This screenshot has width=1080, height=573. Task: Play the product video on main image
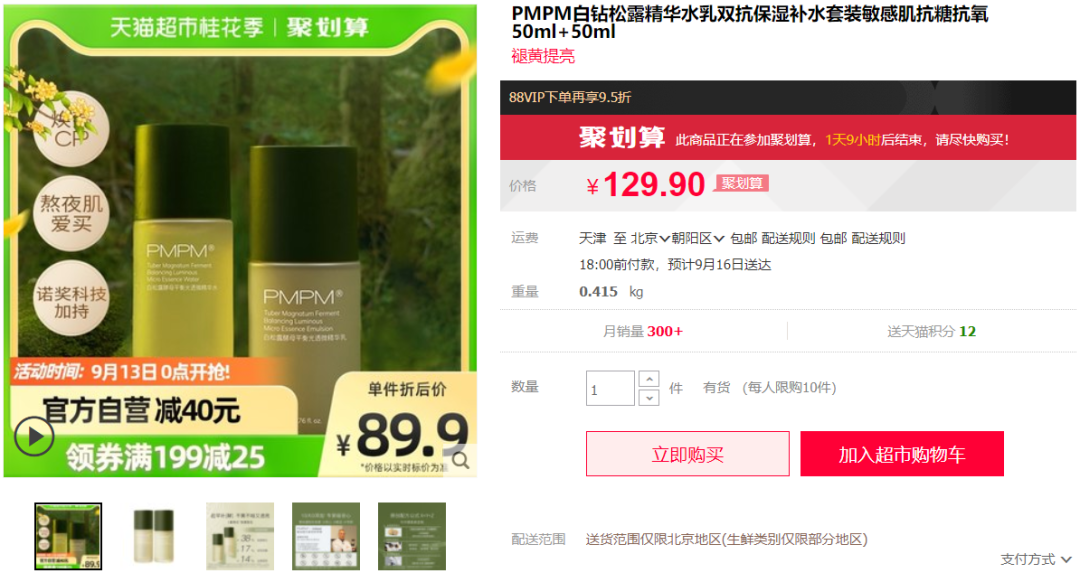click(x=34, y=437)
